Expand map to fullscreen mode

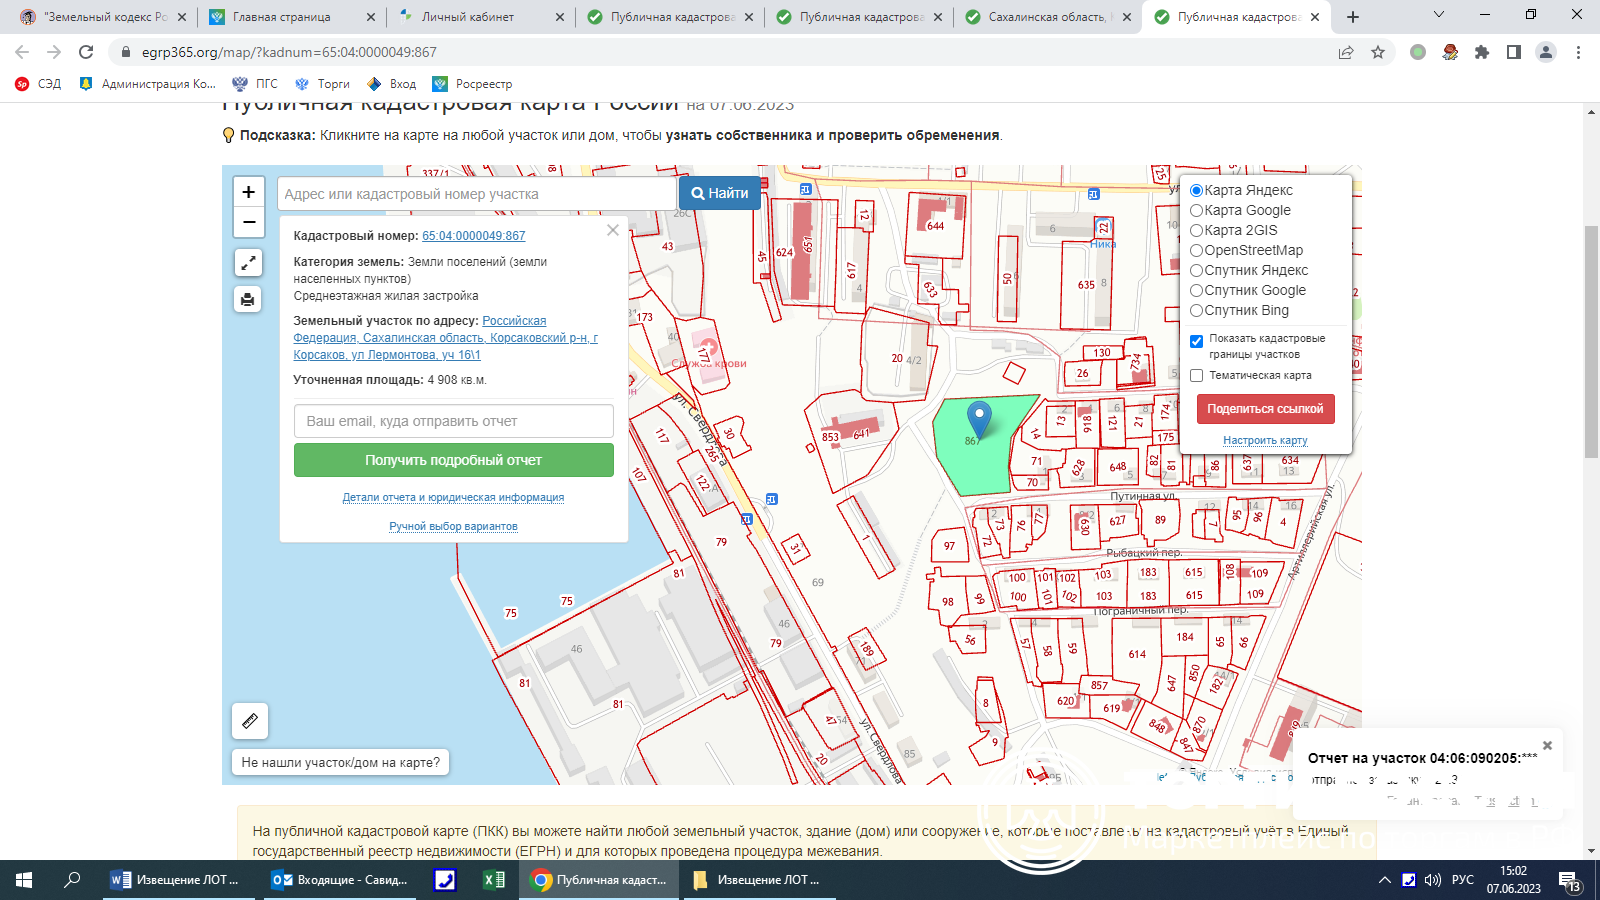[x=248, y=263]
